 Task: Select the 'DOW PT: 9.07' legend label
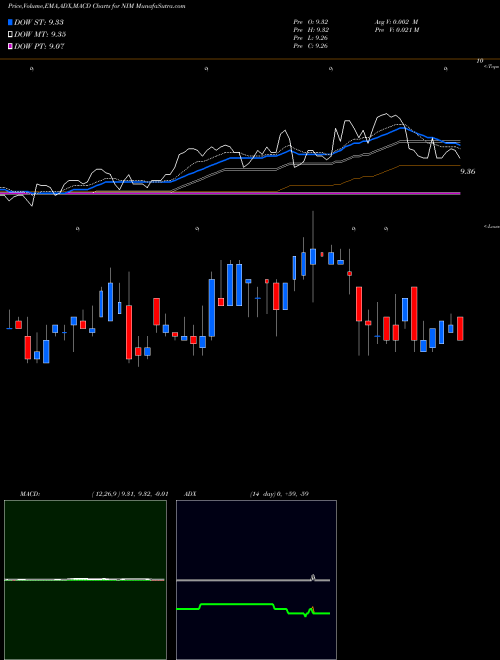click(x=39, y=46)
